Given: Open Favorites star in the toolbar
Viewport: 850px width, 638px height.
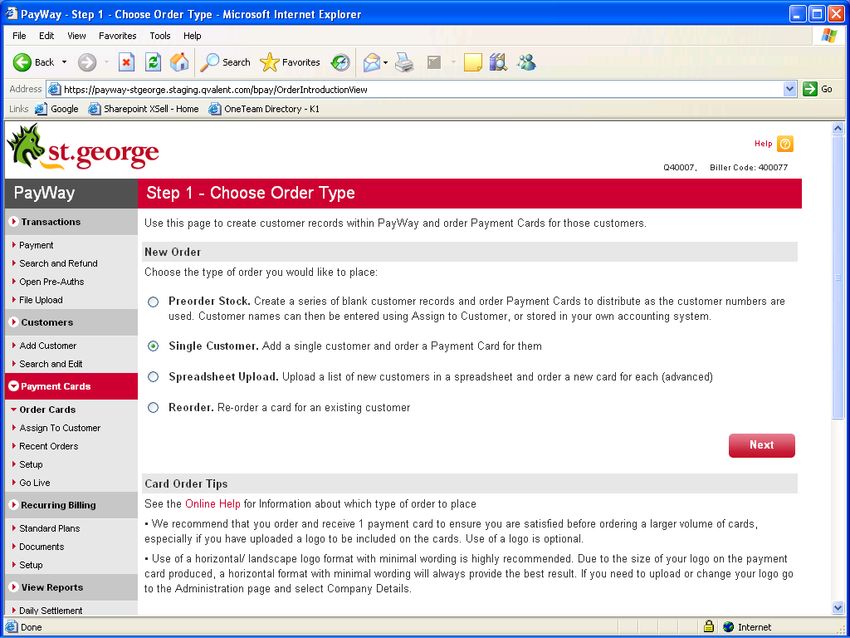Looking at the screenshot, I should 269,62.
